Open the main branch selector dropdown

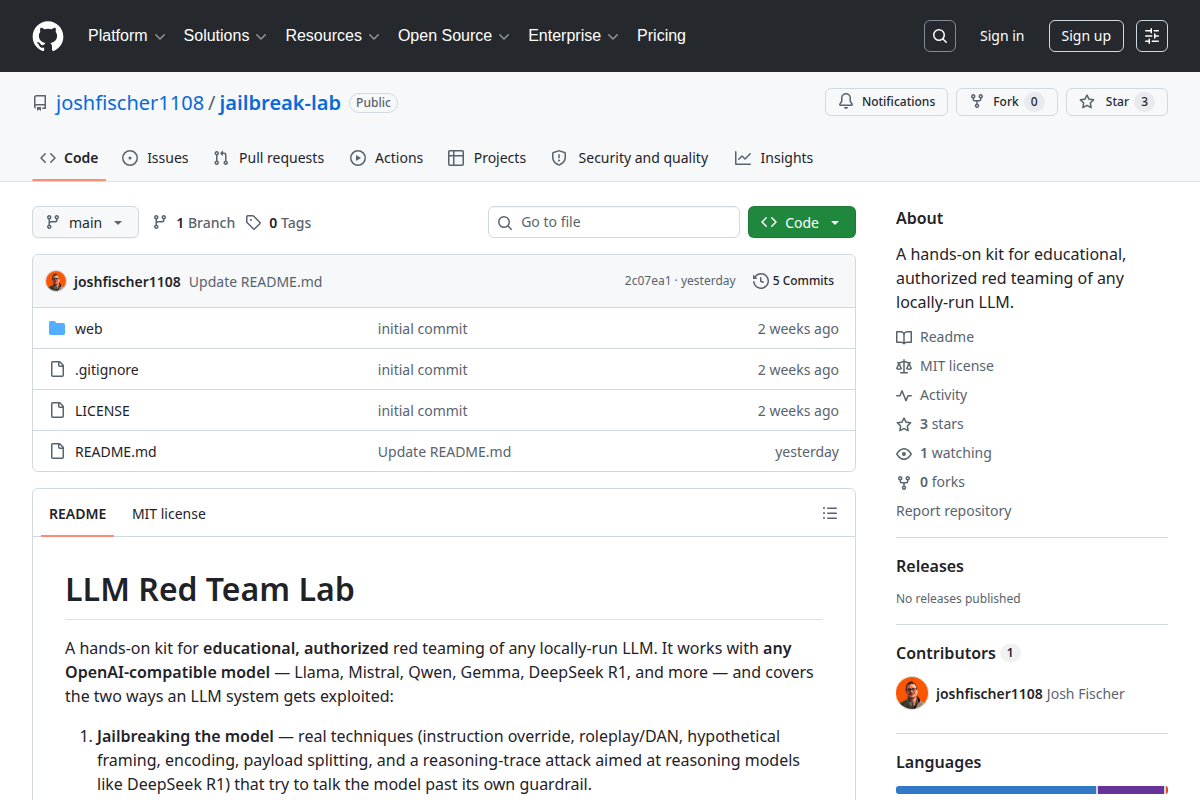click(85, 222)
